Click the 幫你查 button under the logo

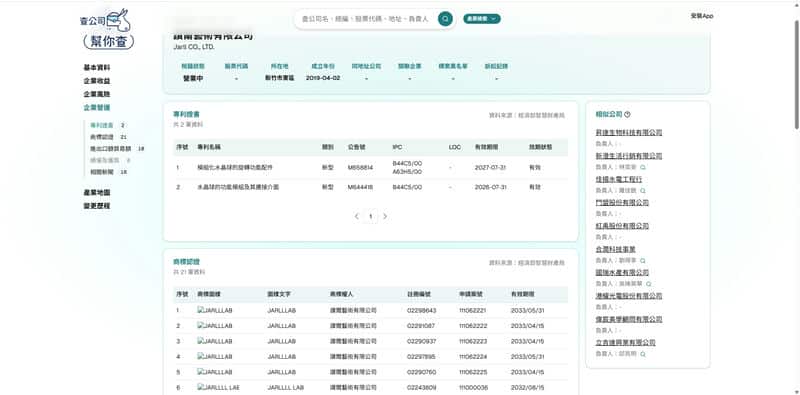click(109, 42)
